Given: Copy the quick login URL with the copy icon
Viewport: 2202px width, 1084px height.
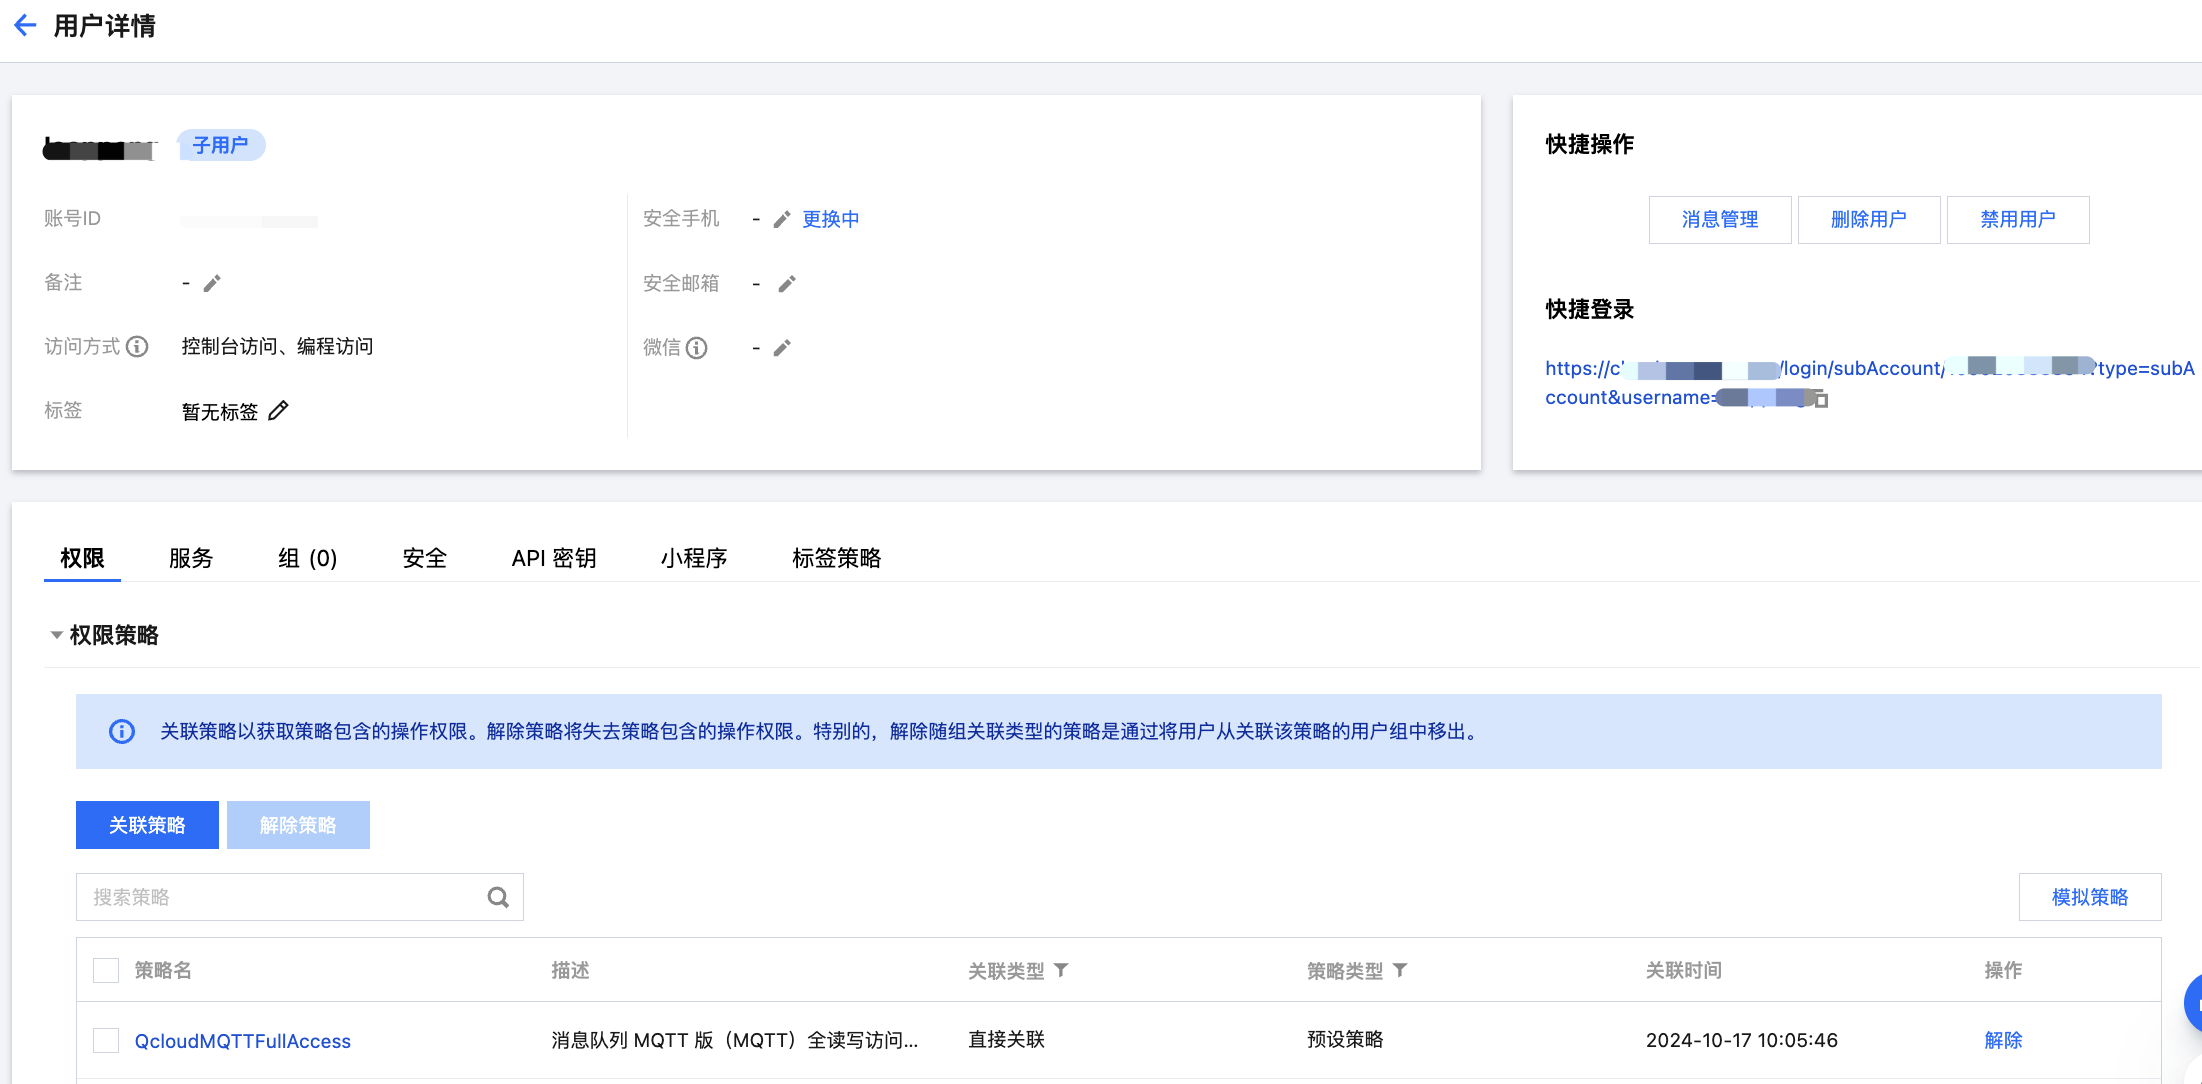Looking at the screenshot, I should (x=1821, y=400).
